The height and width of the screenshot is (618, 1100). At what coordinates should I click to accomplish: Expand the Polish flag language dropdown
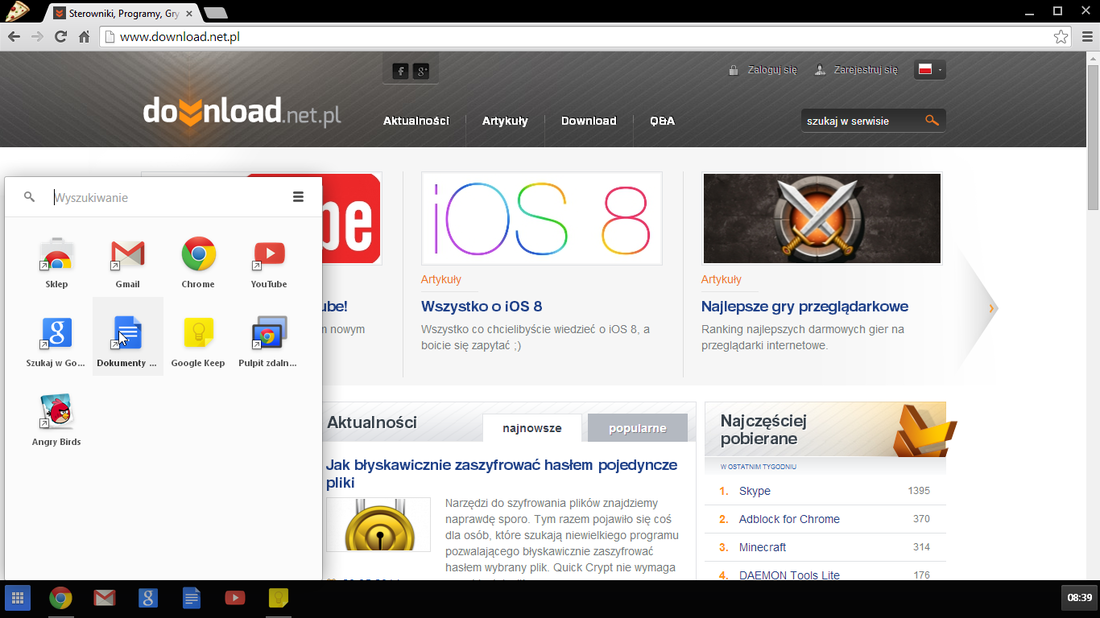[930, 69]
